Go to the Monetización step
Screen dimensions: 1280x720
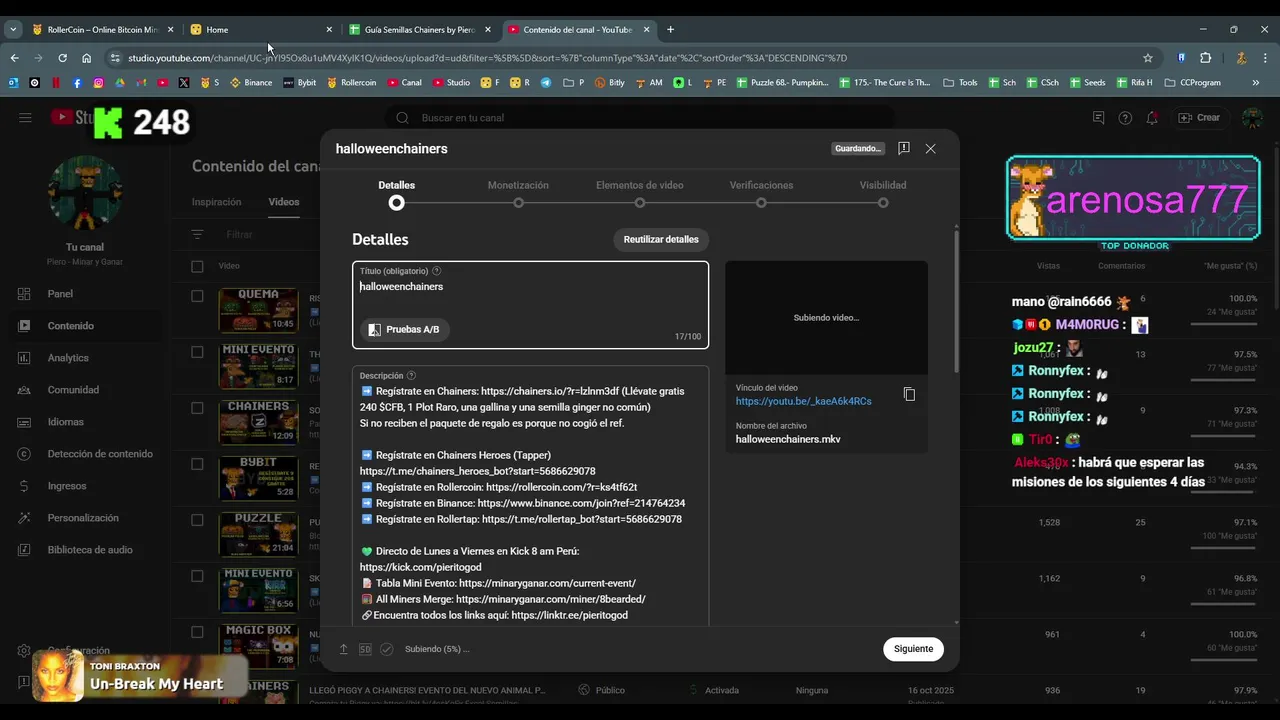coord(518,194)
